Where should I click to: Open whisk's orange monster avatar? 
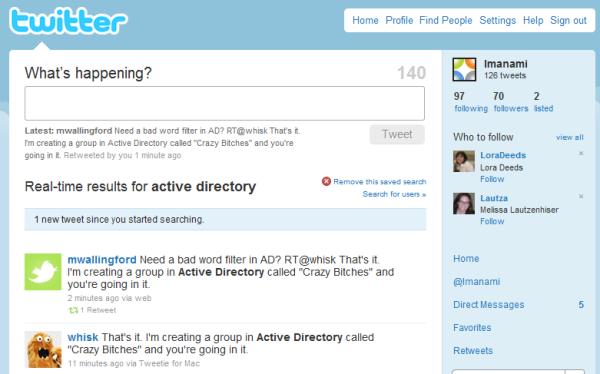[x=43, y=350]
